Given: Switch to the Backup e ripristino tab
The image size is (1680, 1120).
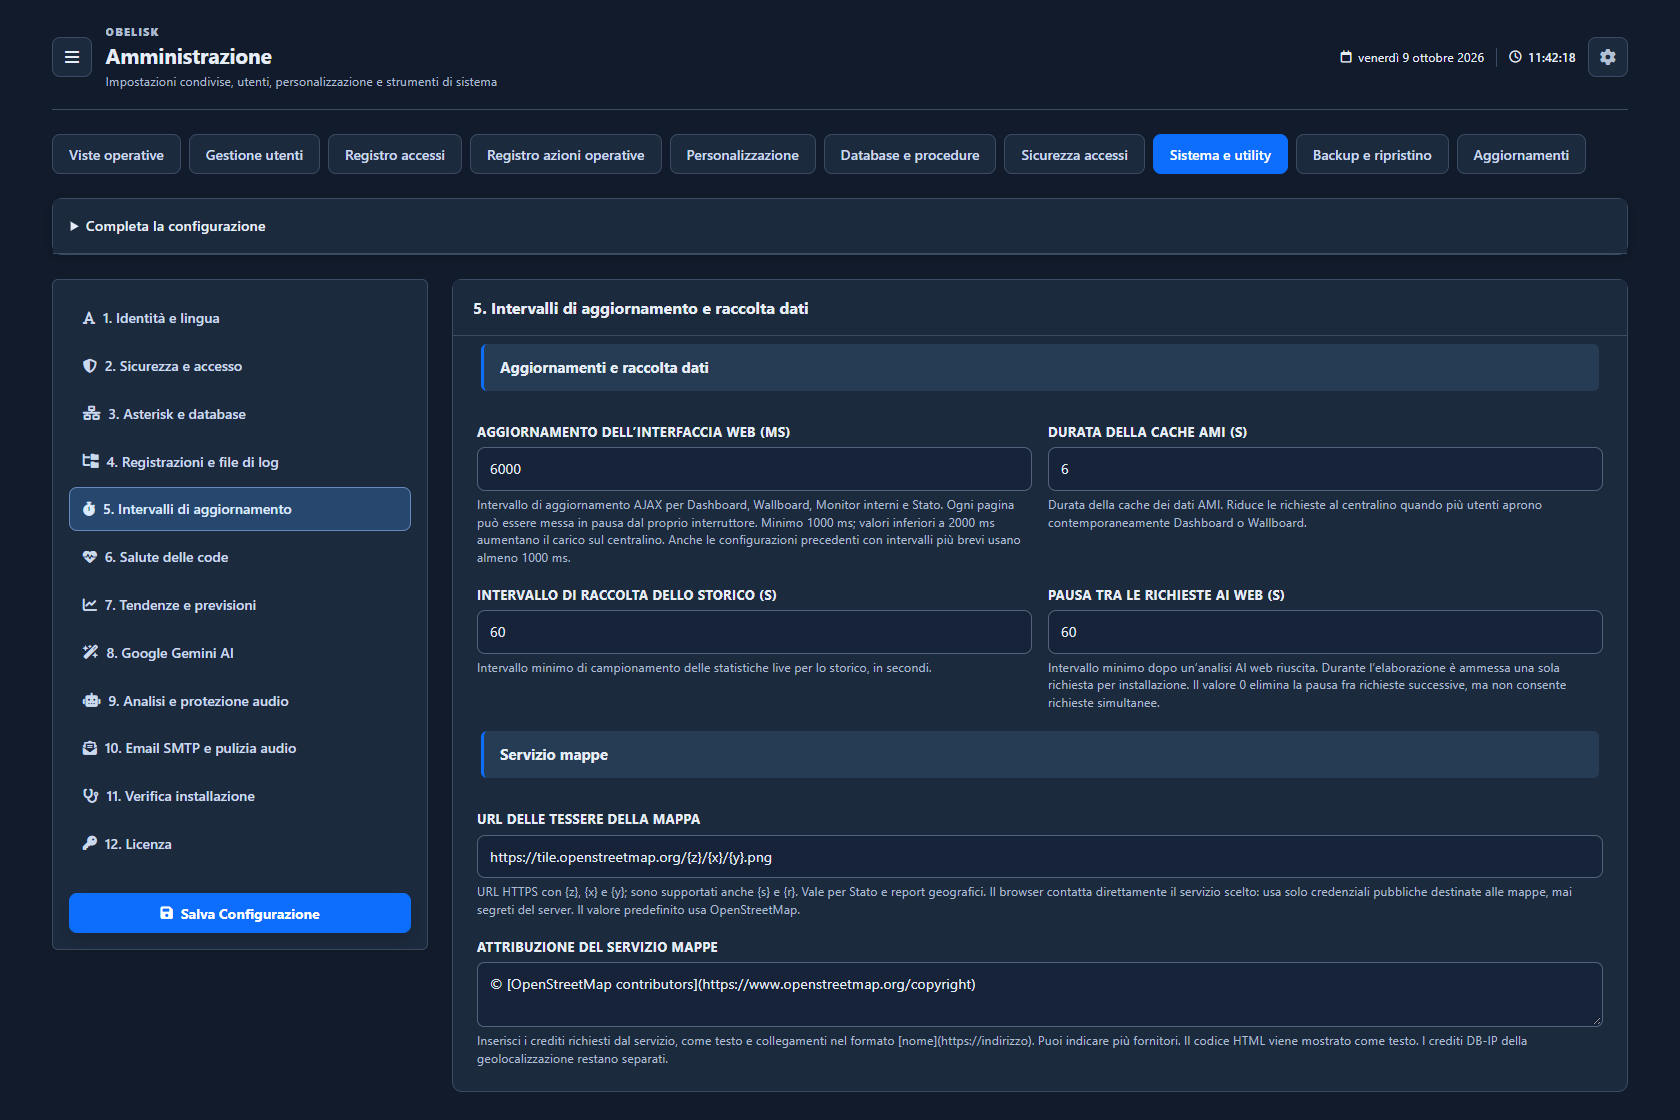Looking at the screenshot, I should tap(1372, 155).
